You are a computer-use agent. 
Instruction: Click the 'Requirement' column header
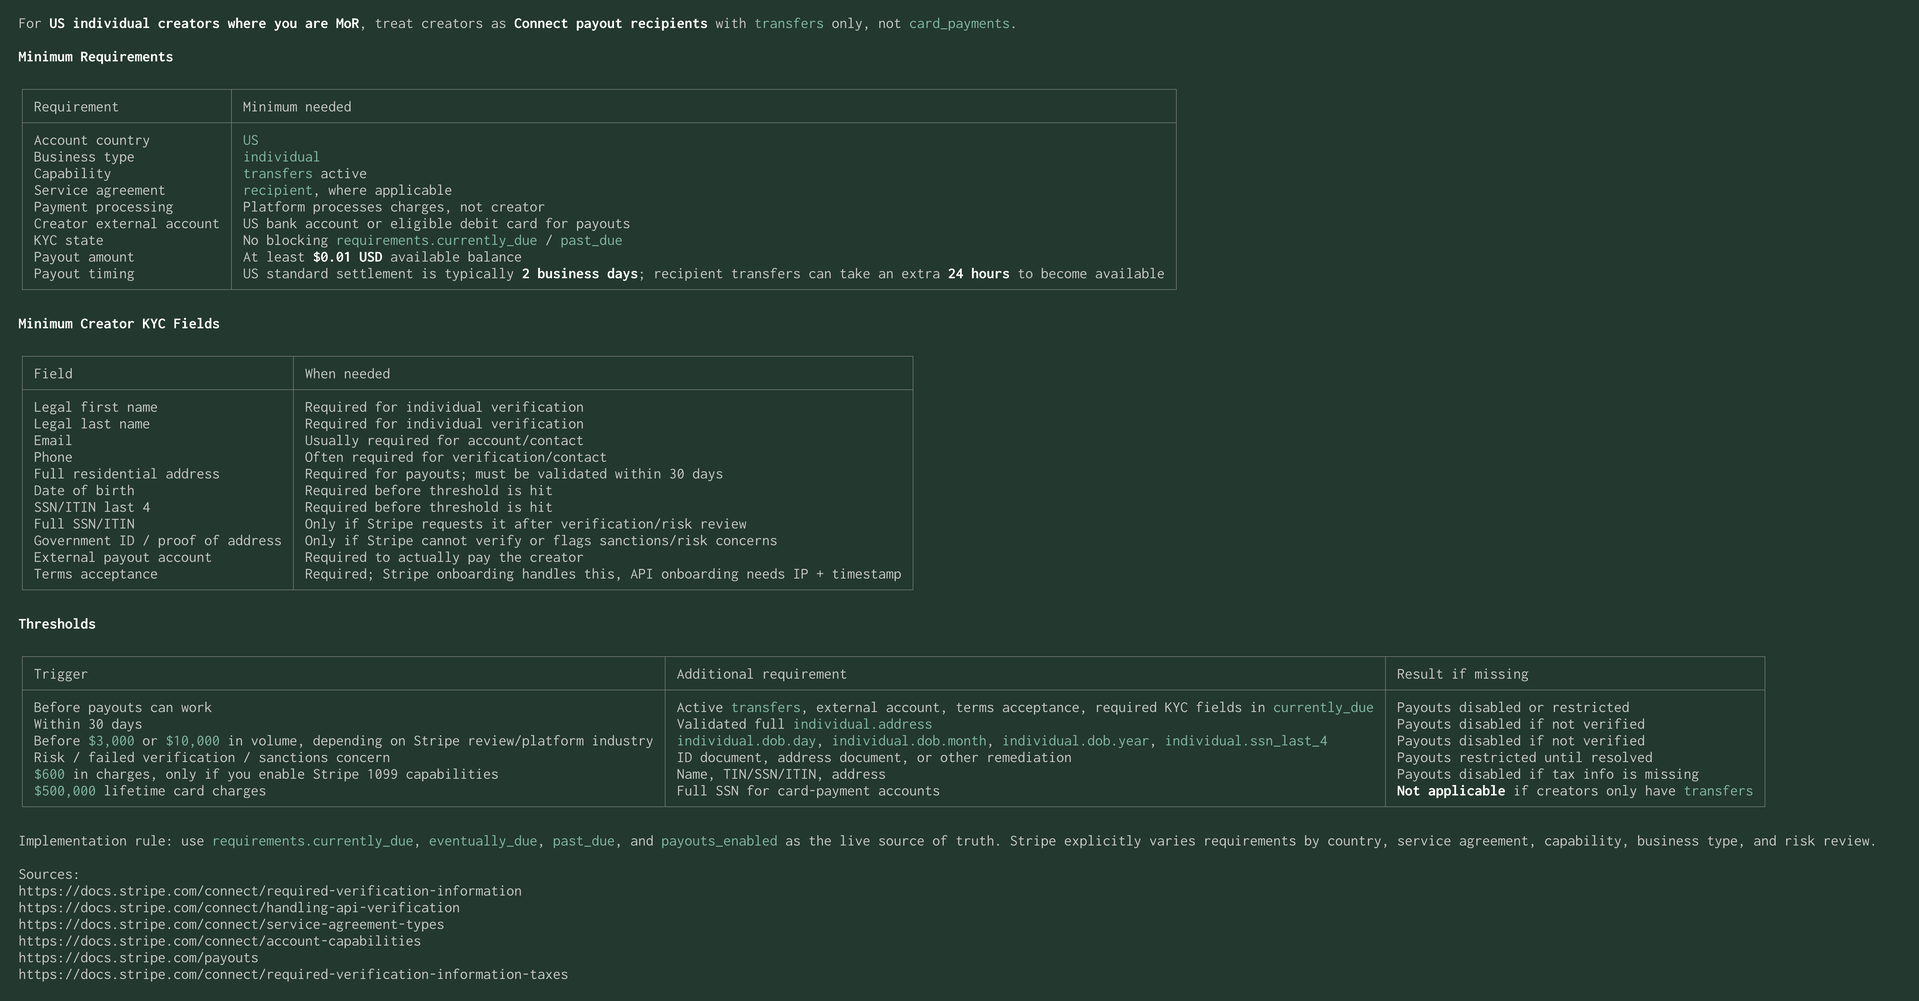76,107
